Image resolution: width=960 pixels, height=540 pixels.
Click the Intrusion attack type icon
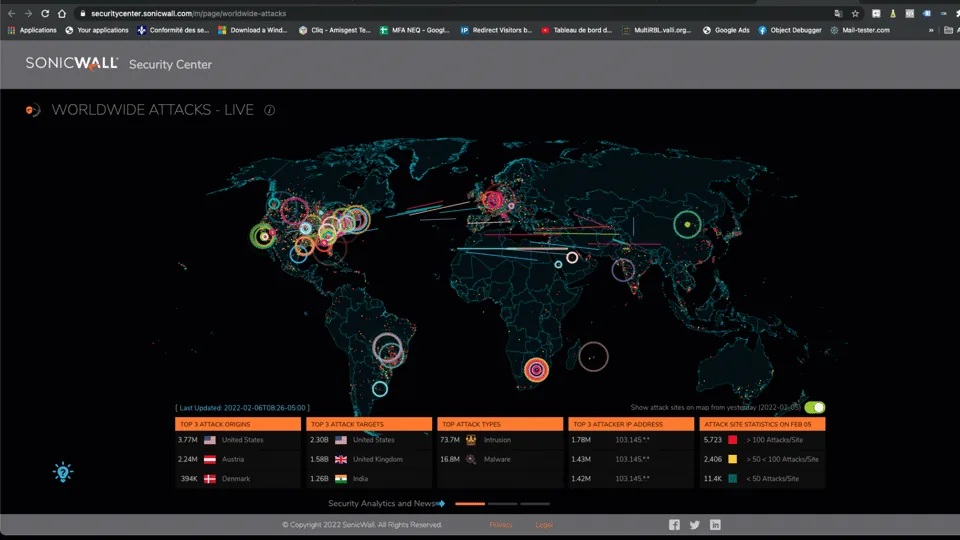point(471,440)
